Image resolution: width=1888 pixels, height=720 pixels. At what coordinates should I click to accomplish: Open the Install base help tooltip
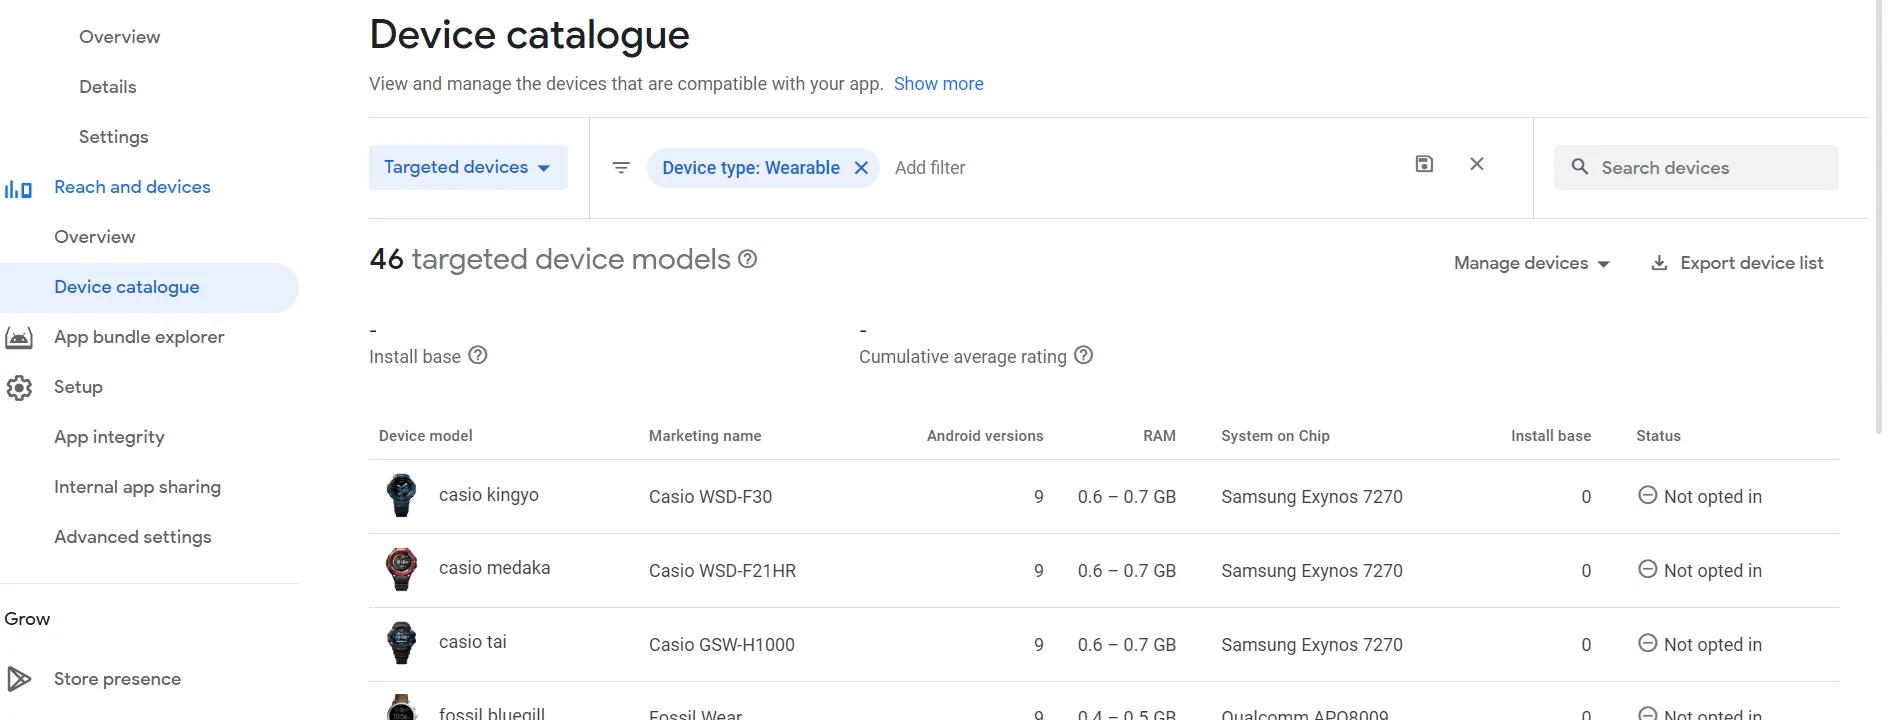478,356
